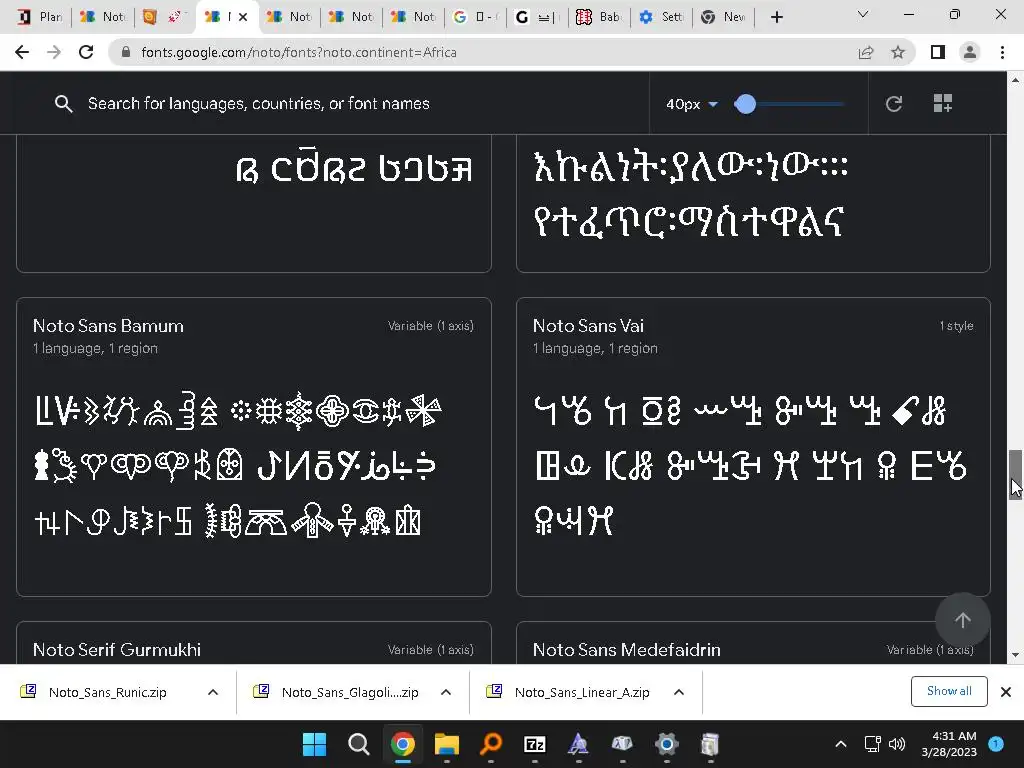Open the Noto Sans Bamum font card
Viewport: 1024px width, 768px height.
coord(253,447)
